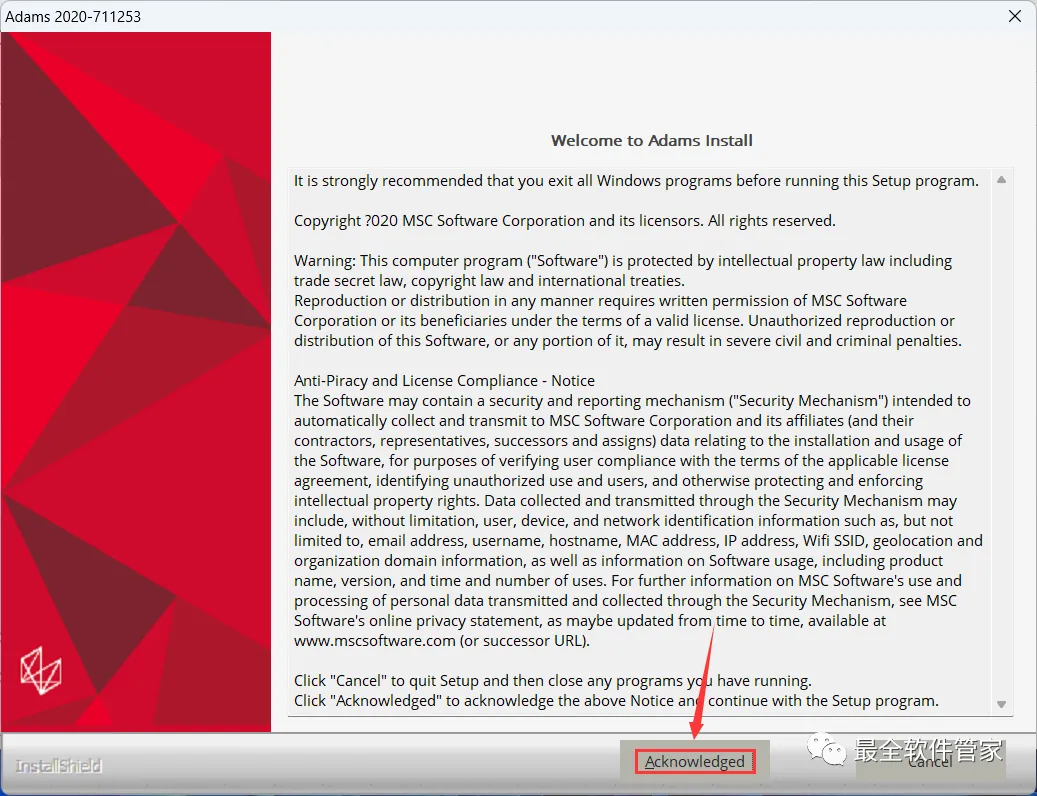Click the 'Copyright ?2020 MSC Software Corporation' line
Viewport: 1037px width, 796px height.
click(565, 221)
